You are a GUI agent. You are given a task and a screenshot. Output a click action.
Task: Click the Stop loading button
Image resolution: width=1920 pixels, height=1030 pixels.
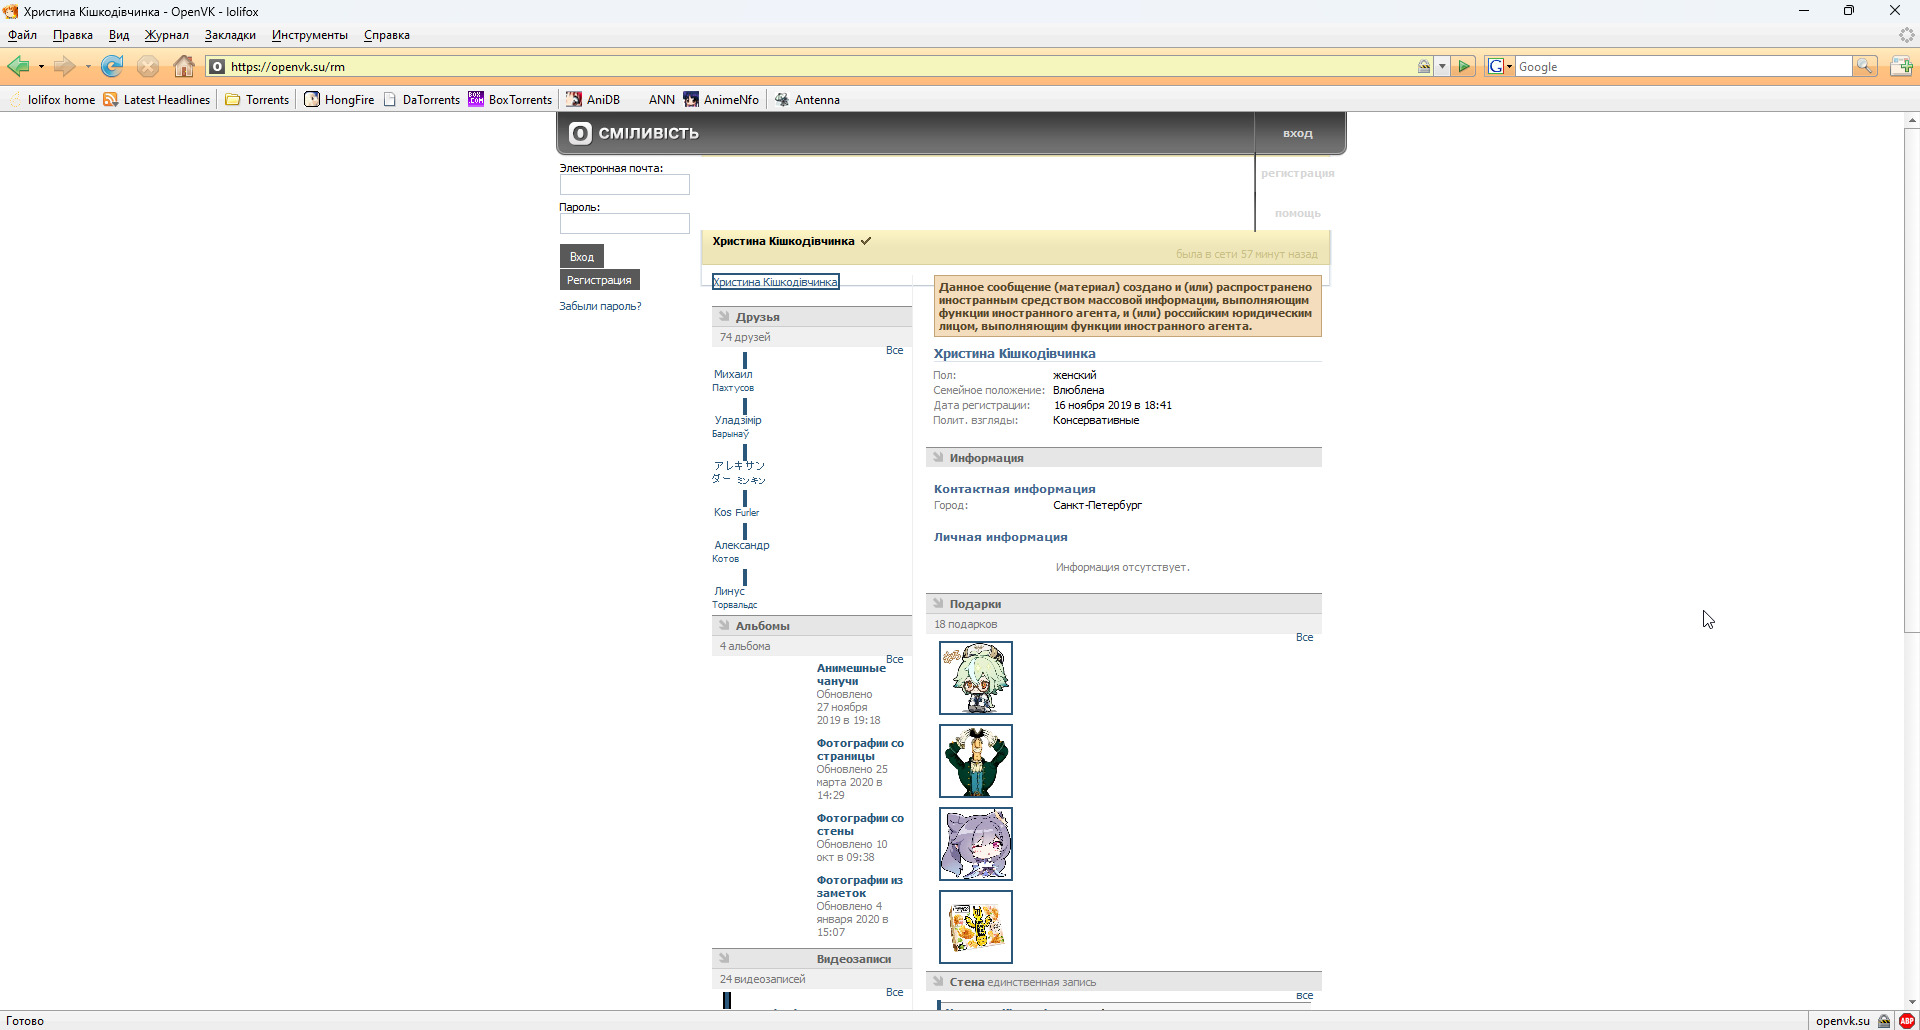click(148, 67)
